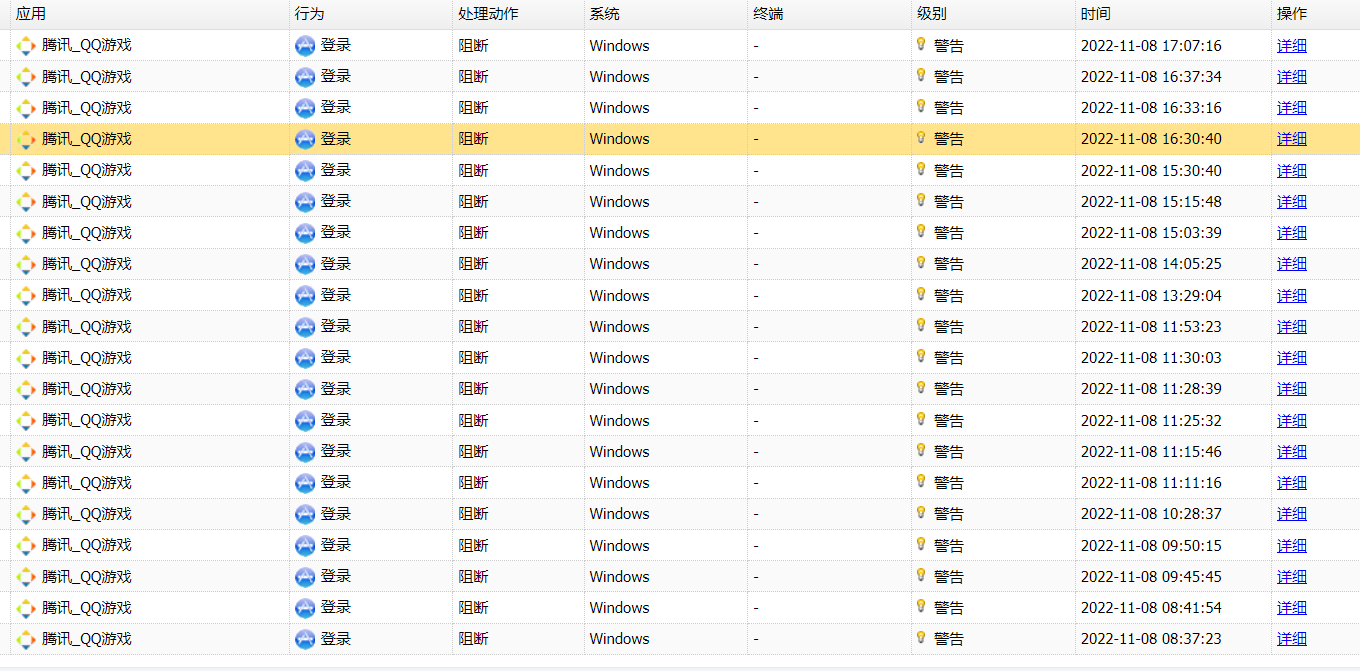Screen dimensions: 1360x671
Task: Open 详细 link for highlighted 16:30:40 entry
Action: (x=1292, y=139)
